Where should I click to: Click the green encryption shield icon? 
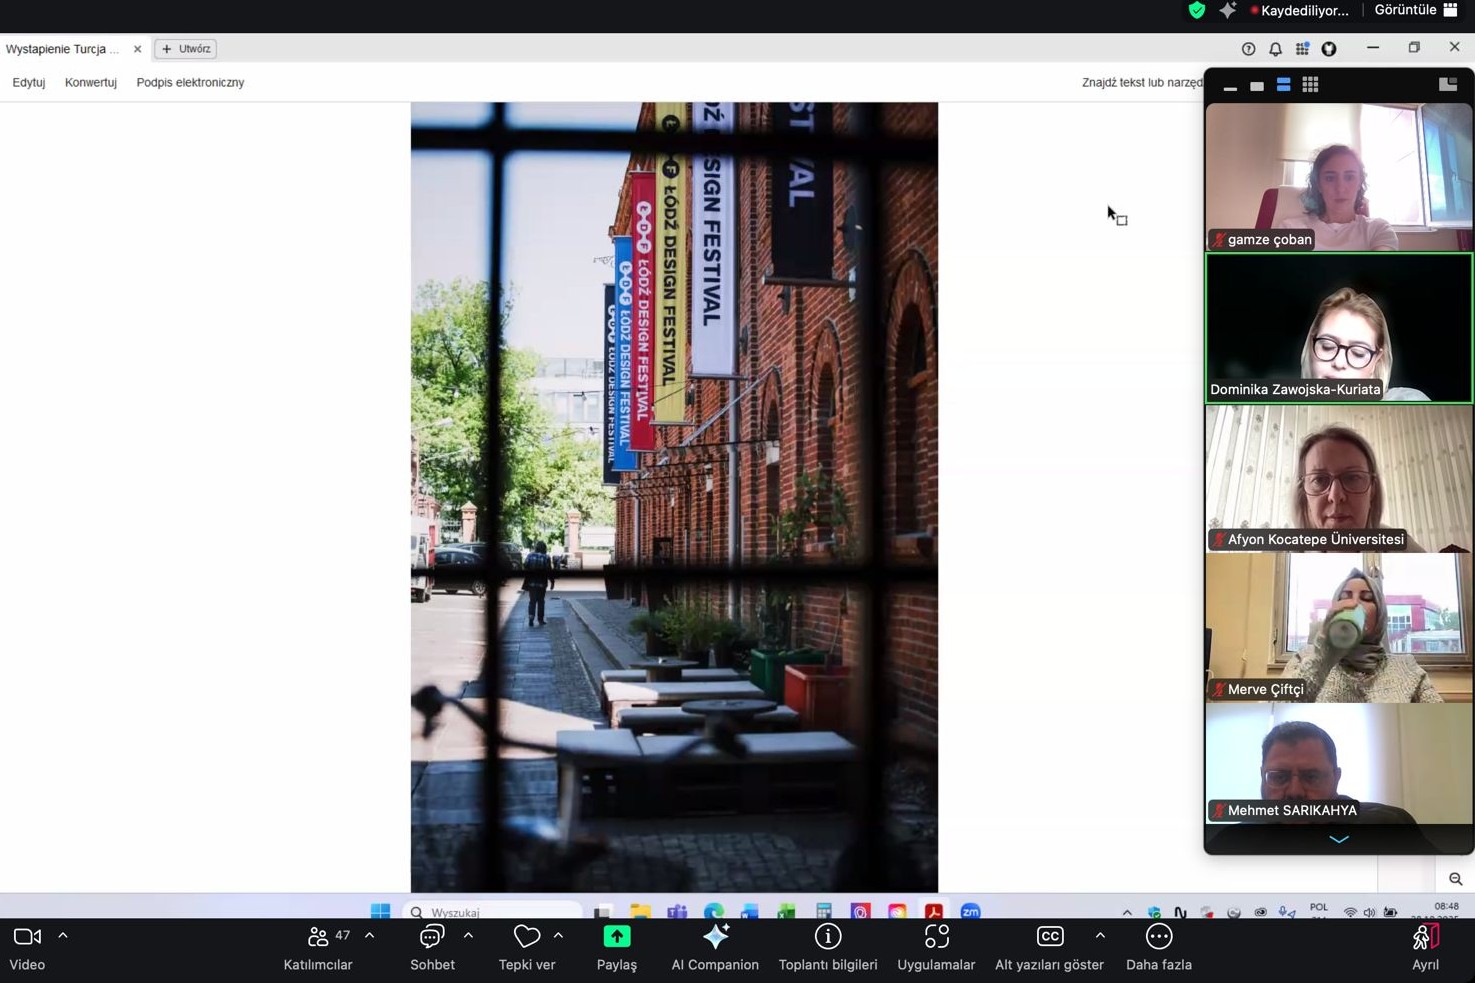(1196, 11)
